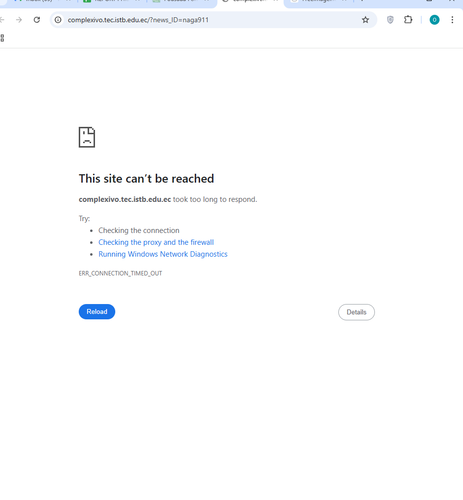Click 'Checking the connection' suggestion text

point(139,230)
